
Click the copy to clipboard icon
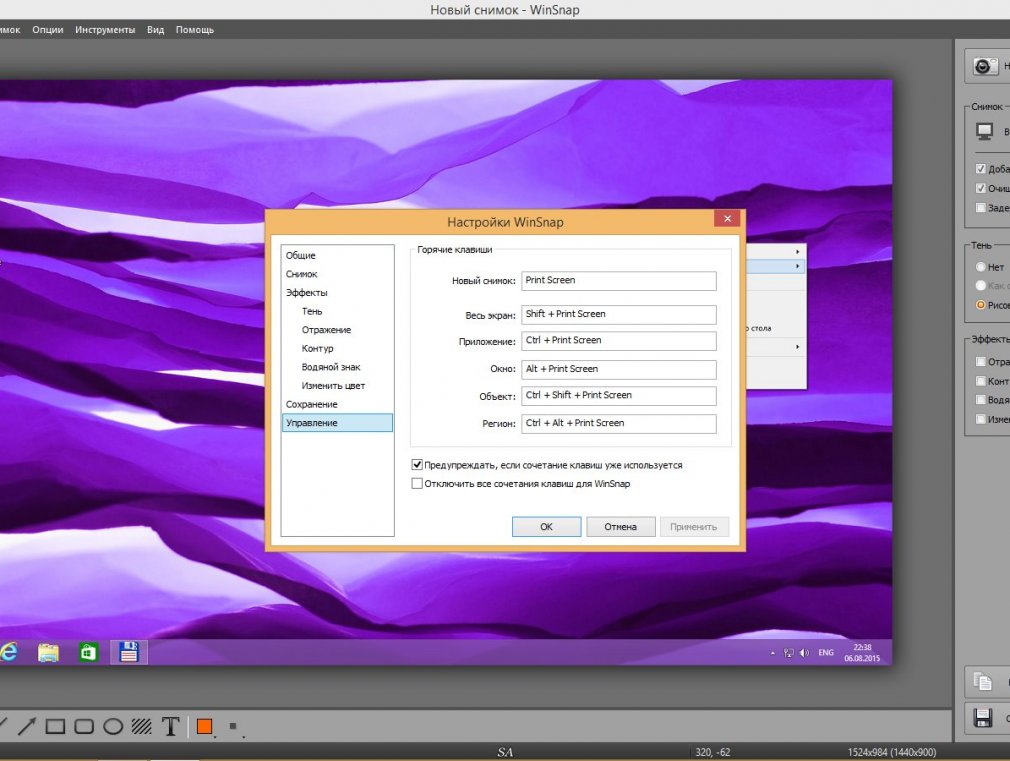[x=983, y=680]
